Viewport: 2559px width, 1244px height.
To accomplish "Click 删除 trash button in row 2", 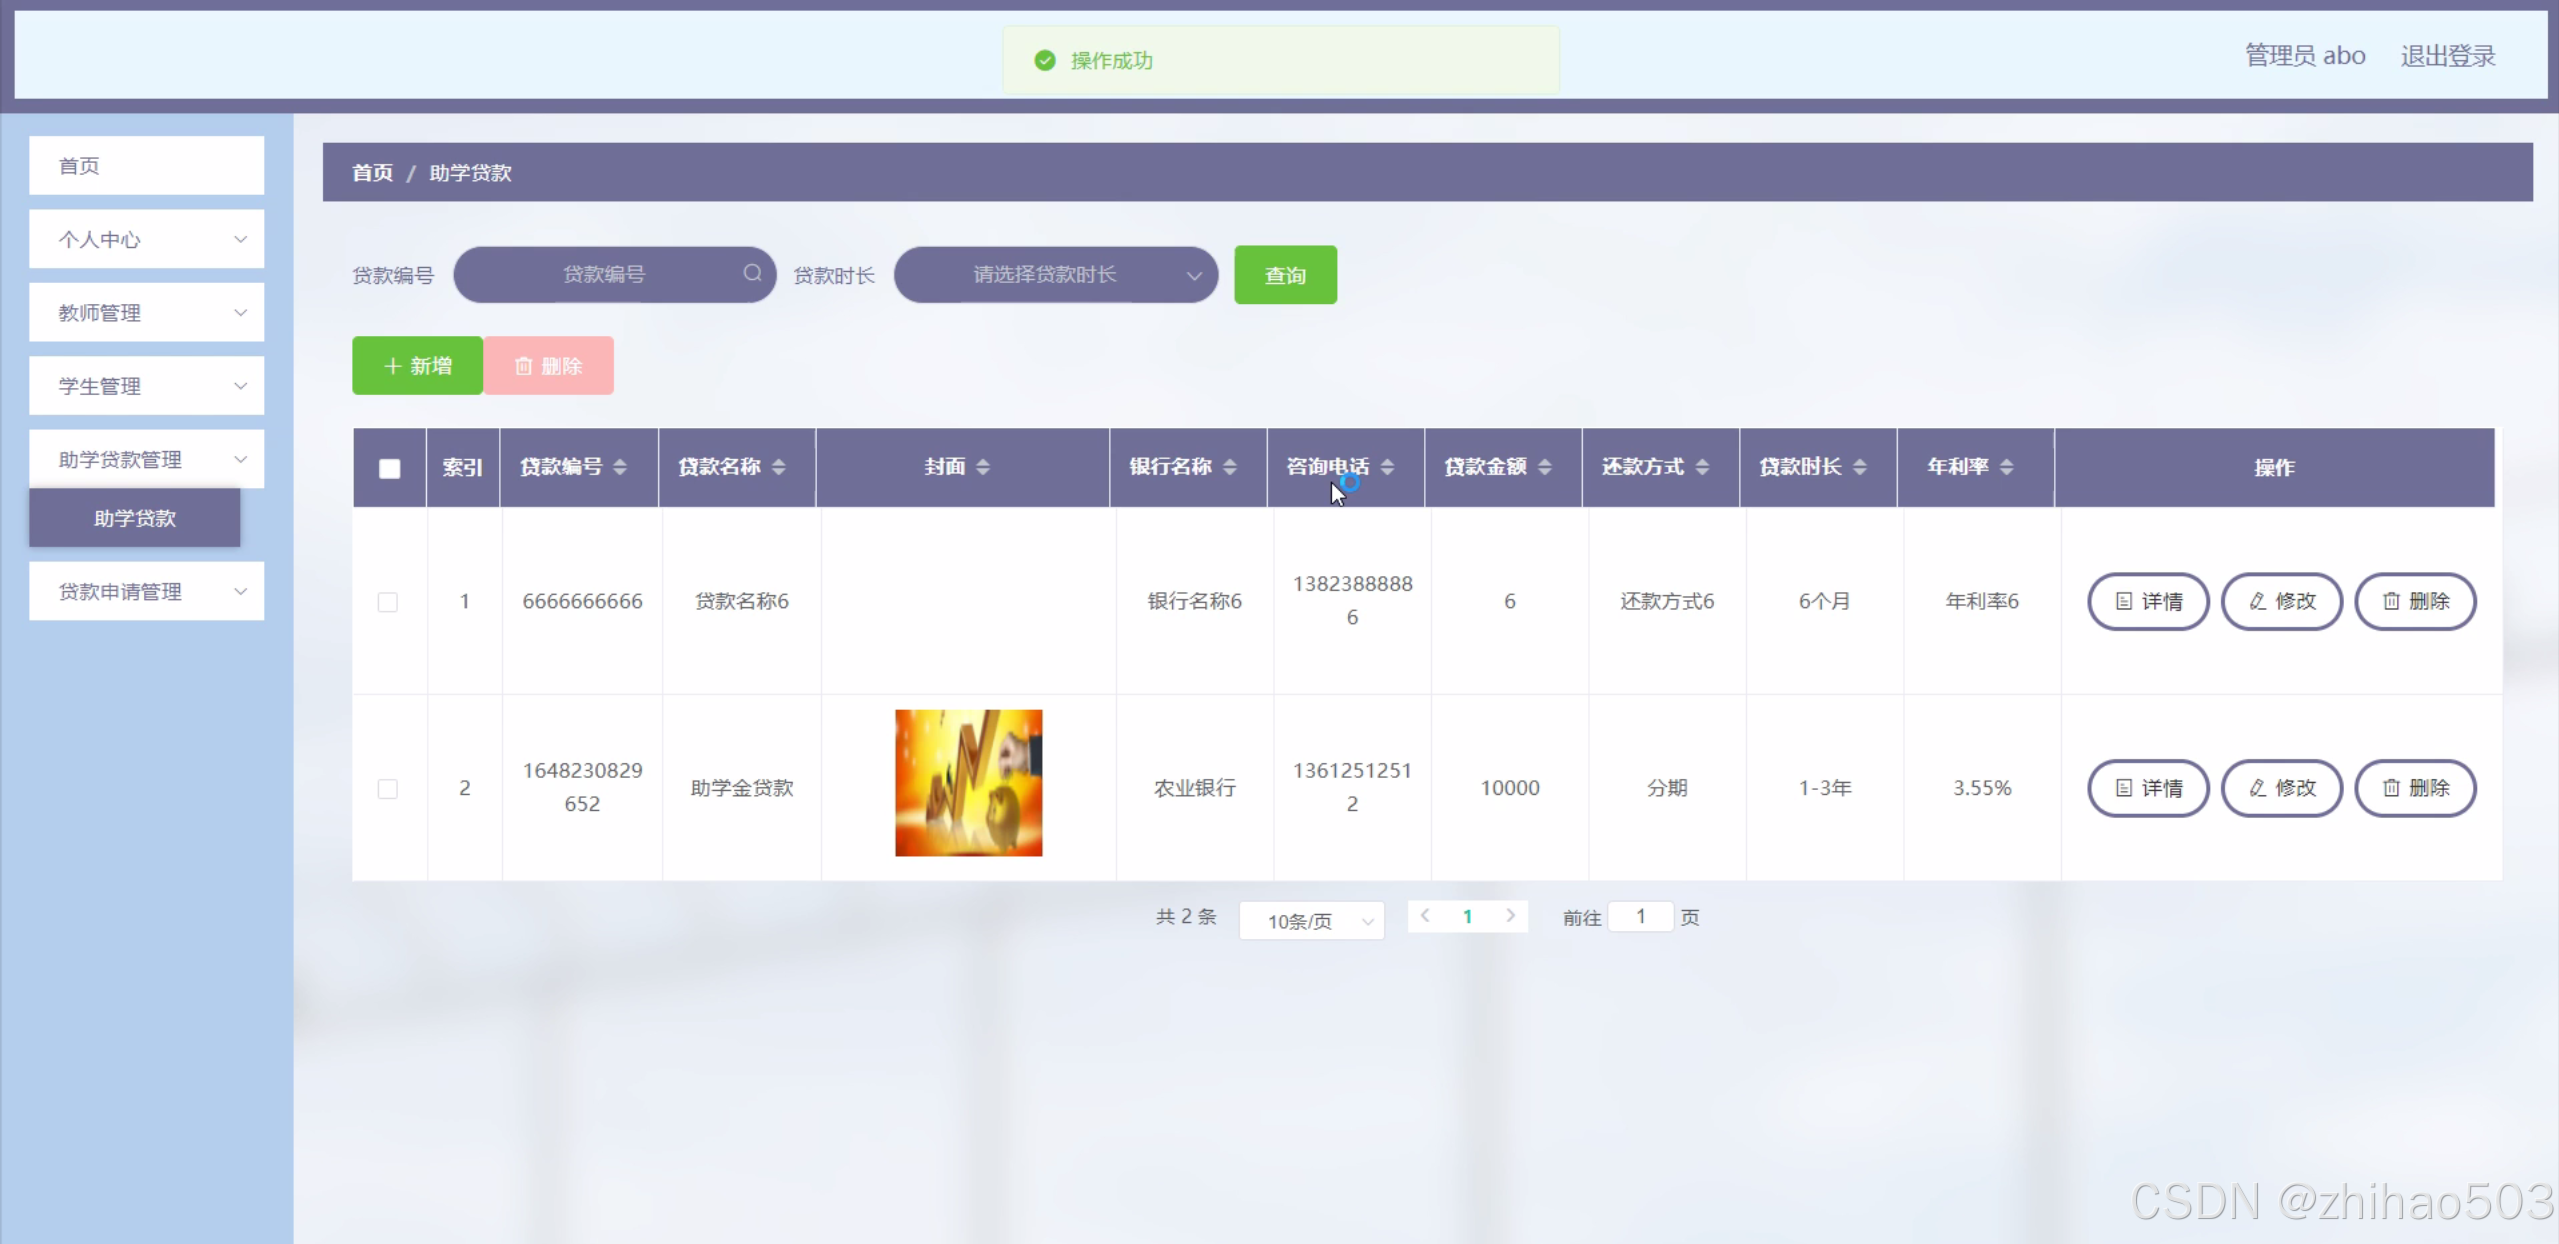I will (x=2415, y=788).
